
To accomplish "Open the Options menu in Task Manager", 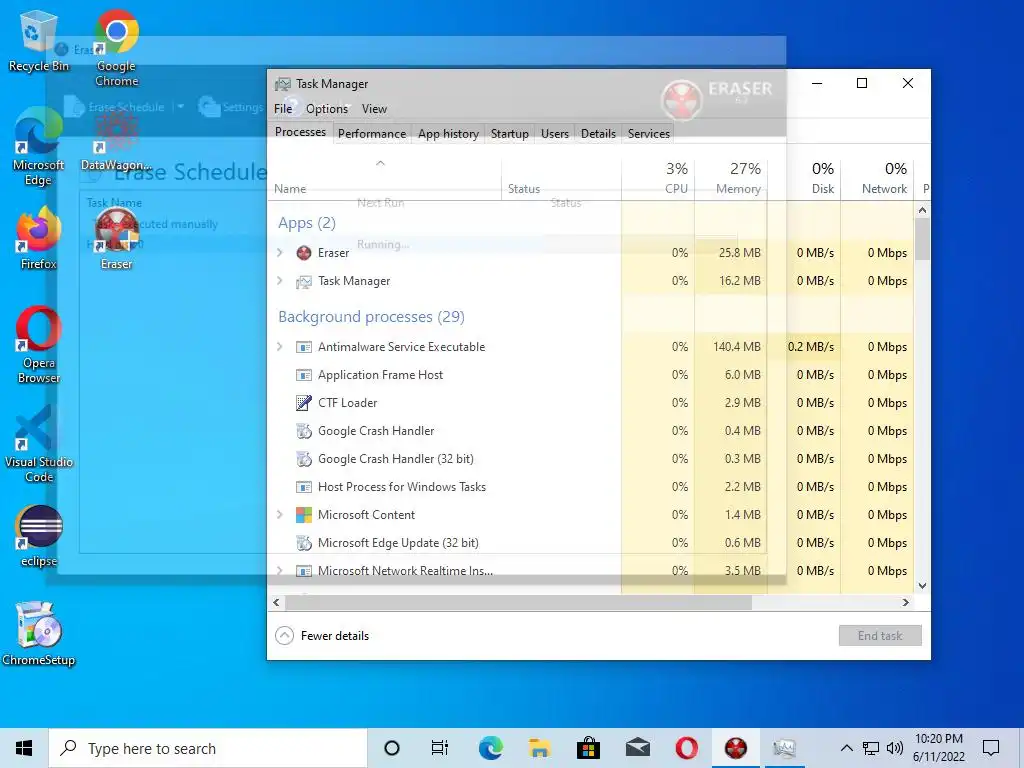I will pos(327,109).
